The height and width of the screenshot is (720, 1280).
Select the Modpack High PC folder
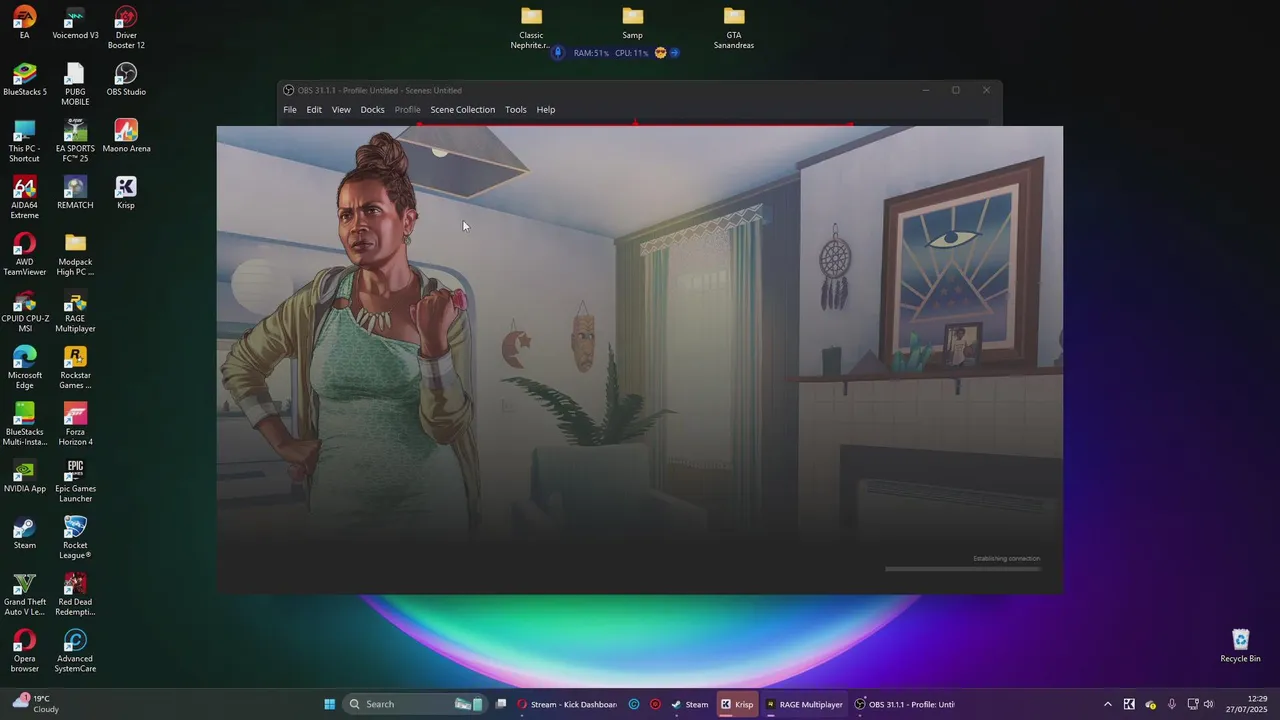click(x=75, y=255)
